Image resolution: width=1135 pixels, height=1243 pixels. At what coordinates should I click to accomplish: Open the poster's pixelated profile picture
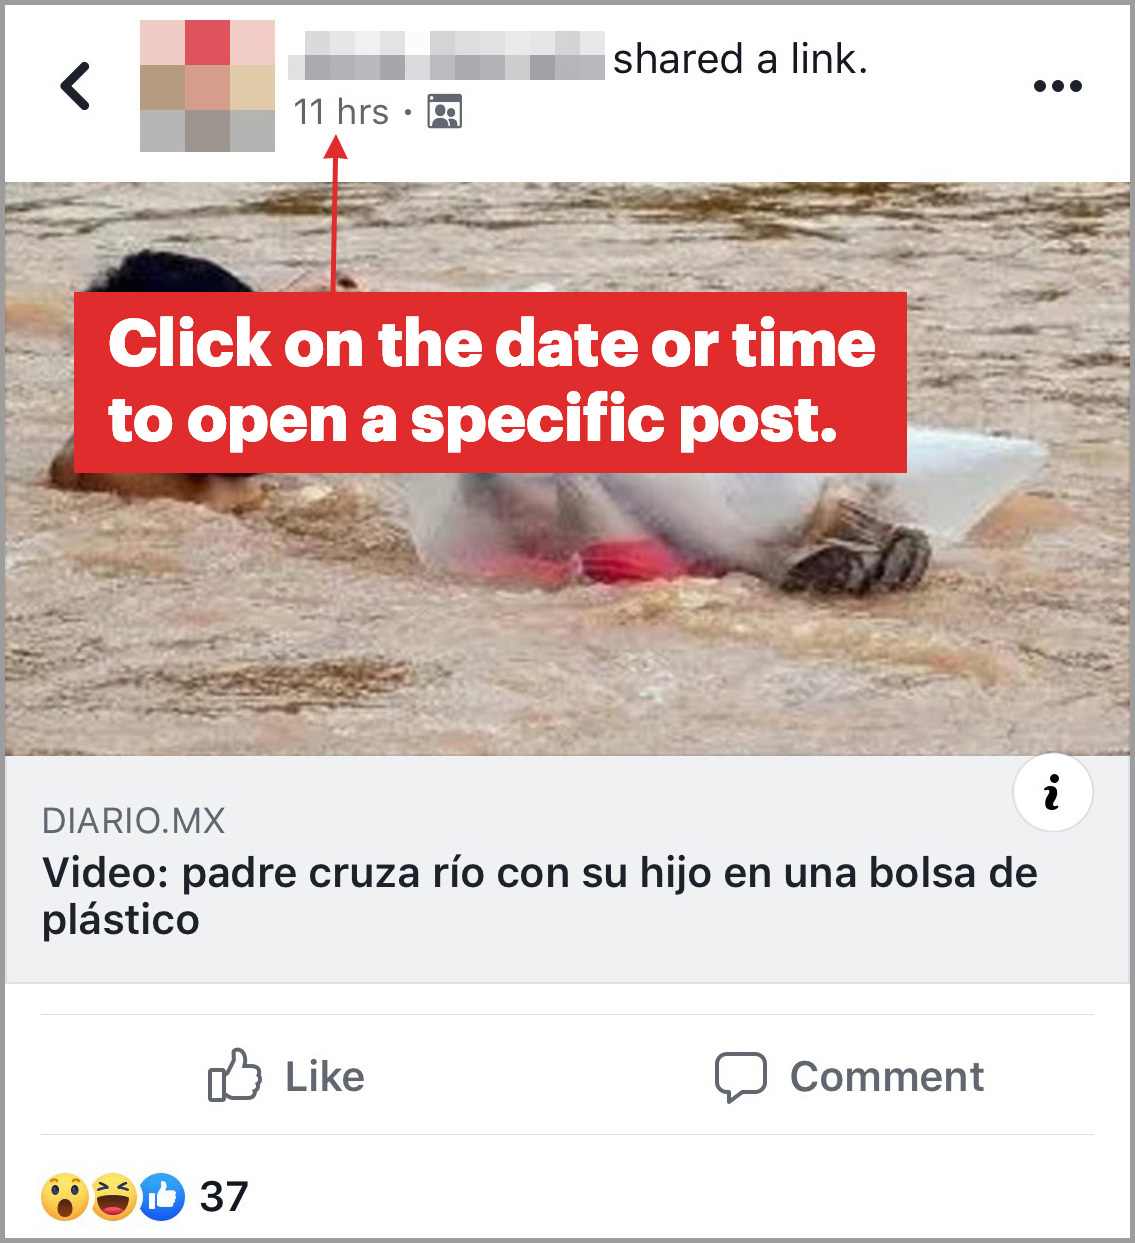tap(207, 86)
